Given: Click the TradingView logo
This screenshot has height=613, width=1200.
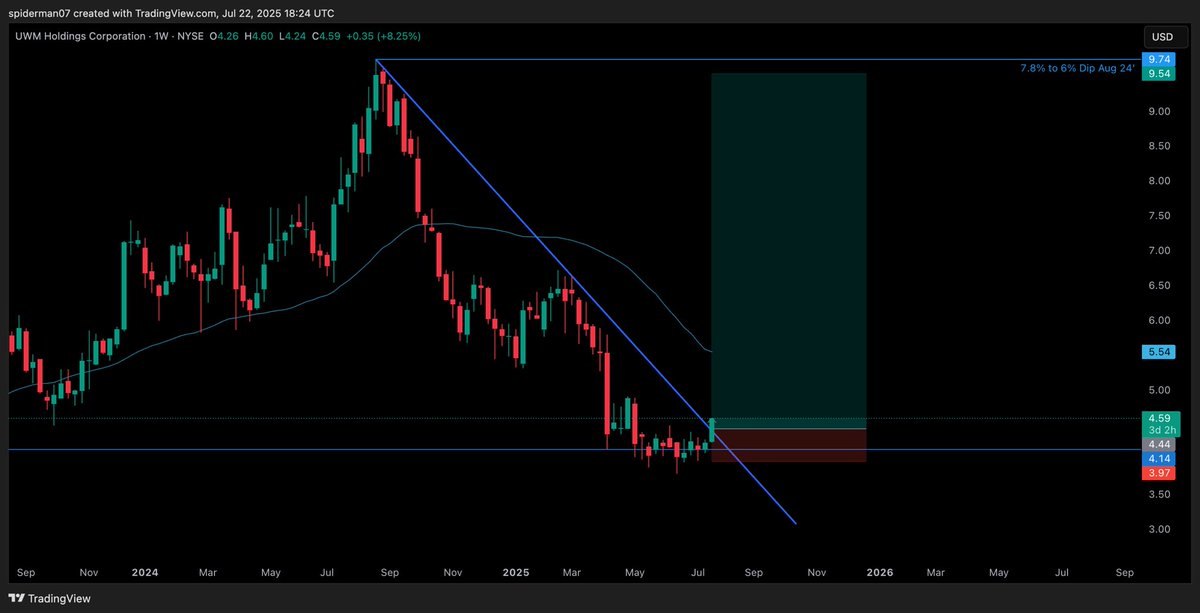Looking at the screenshot, I should [48, 598].
